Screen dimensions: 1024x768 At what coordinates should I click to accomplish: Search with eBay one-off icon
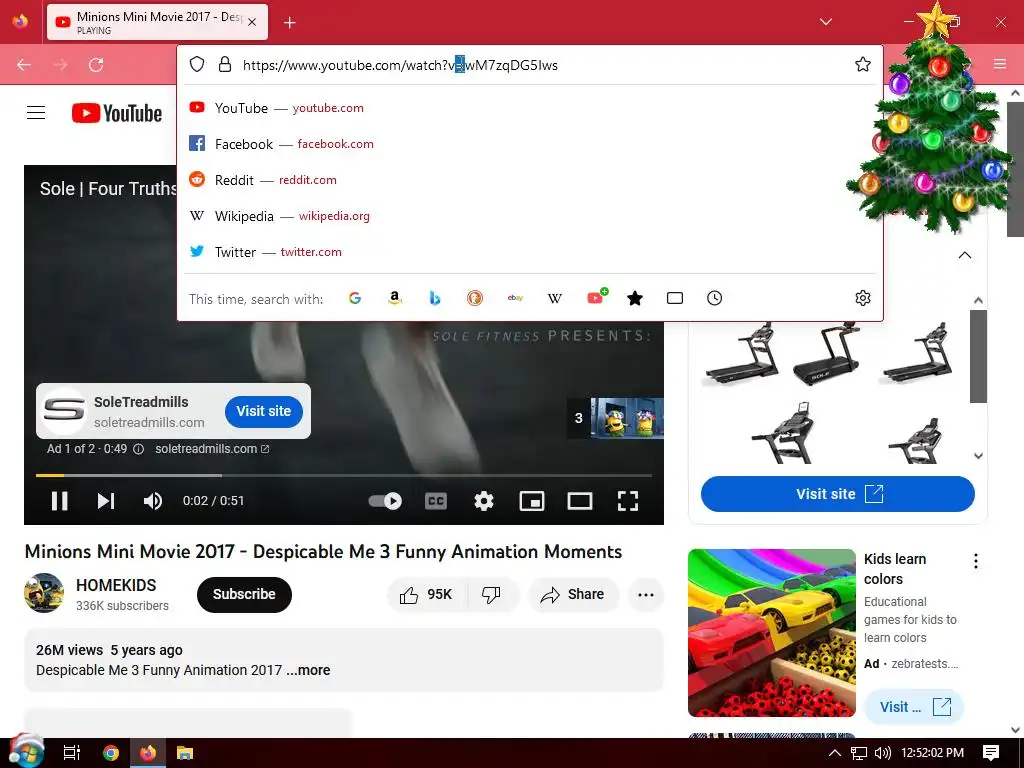pos(515,298)
